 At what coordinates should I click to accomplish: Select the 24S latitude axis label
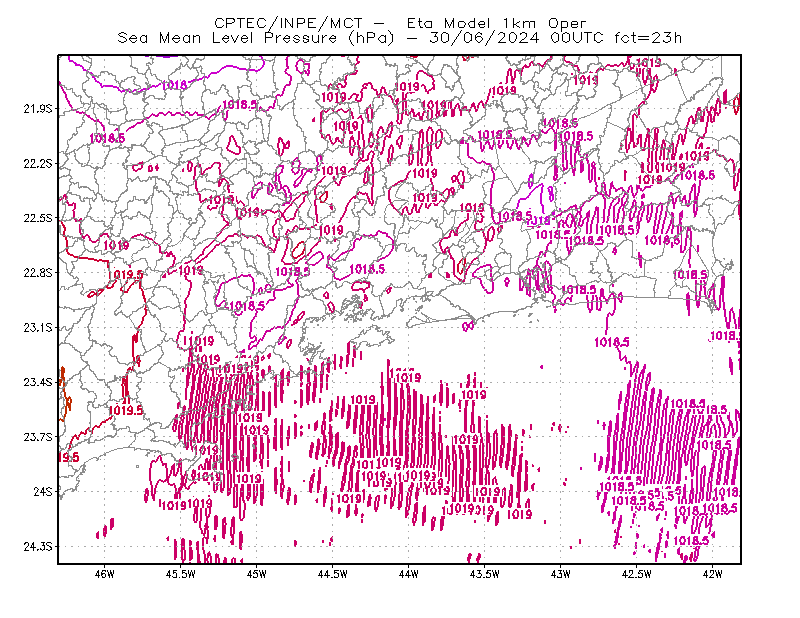pos(43,491)
